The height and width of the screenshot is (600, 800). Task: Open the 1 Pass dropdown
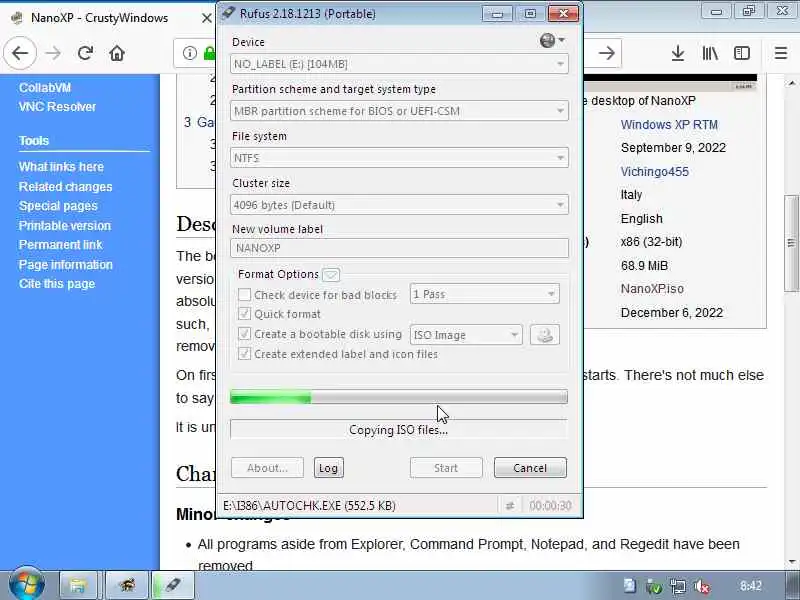click(485, 294)
